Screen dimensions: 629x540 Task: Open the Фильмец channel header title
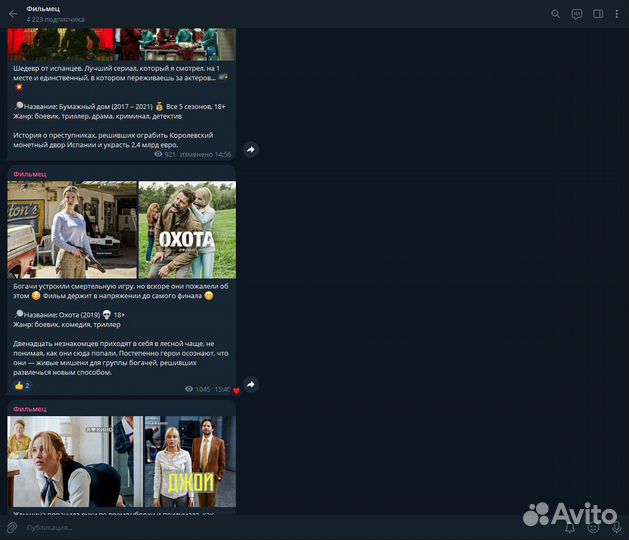(42, 8)
